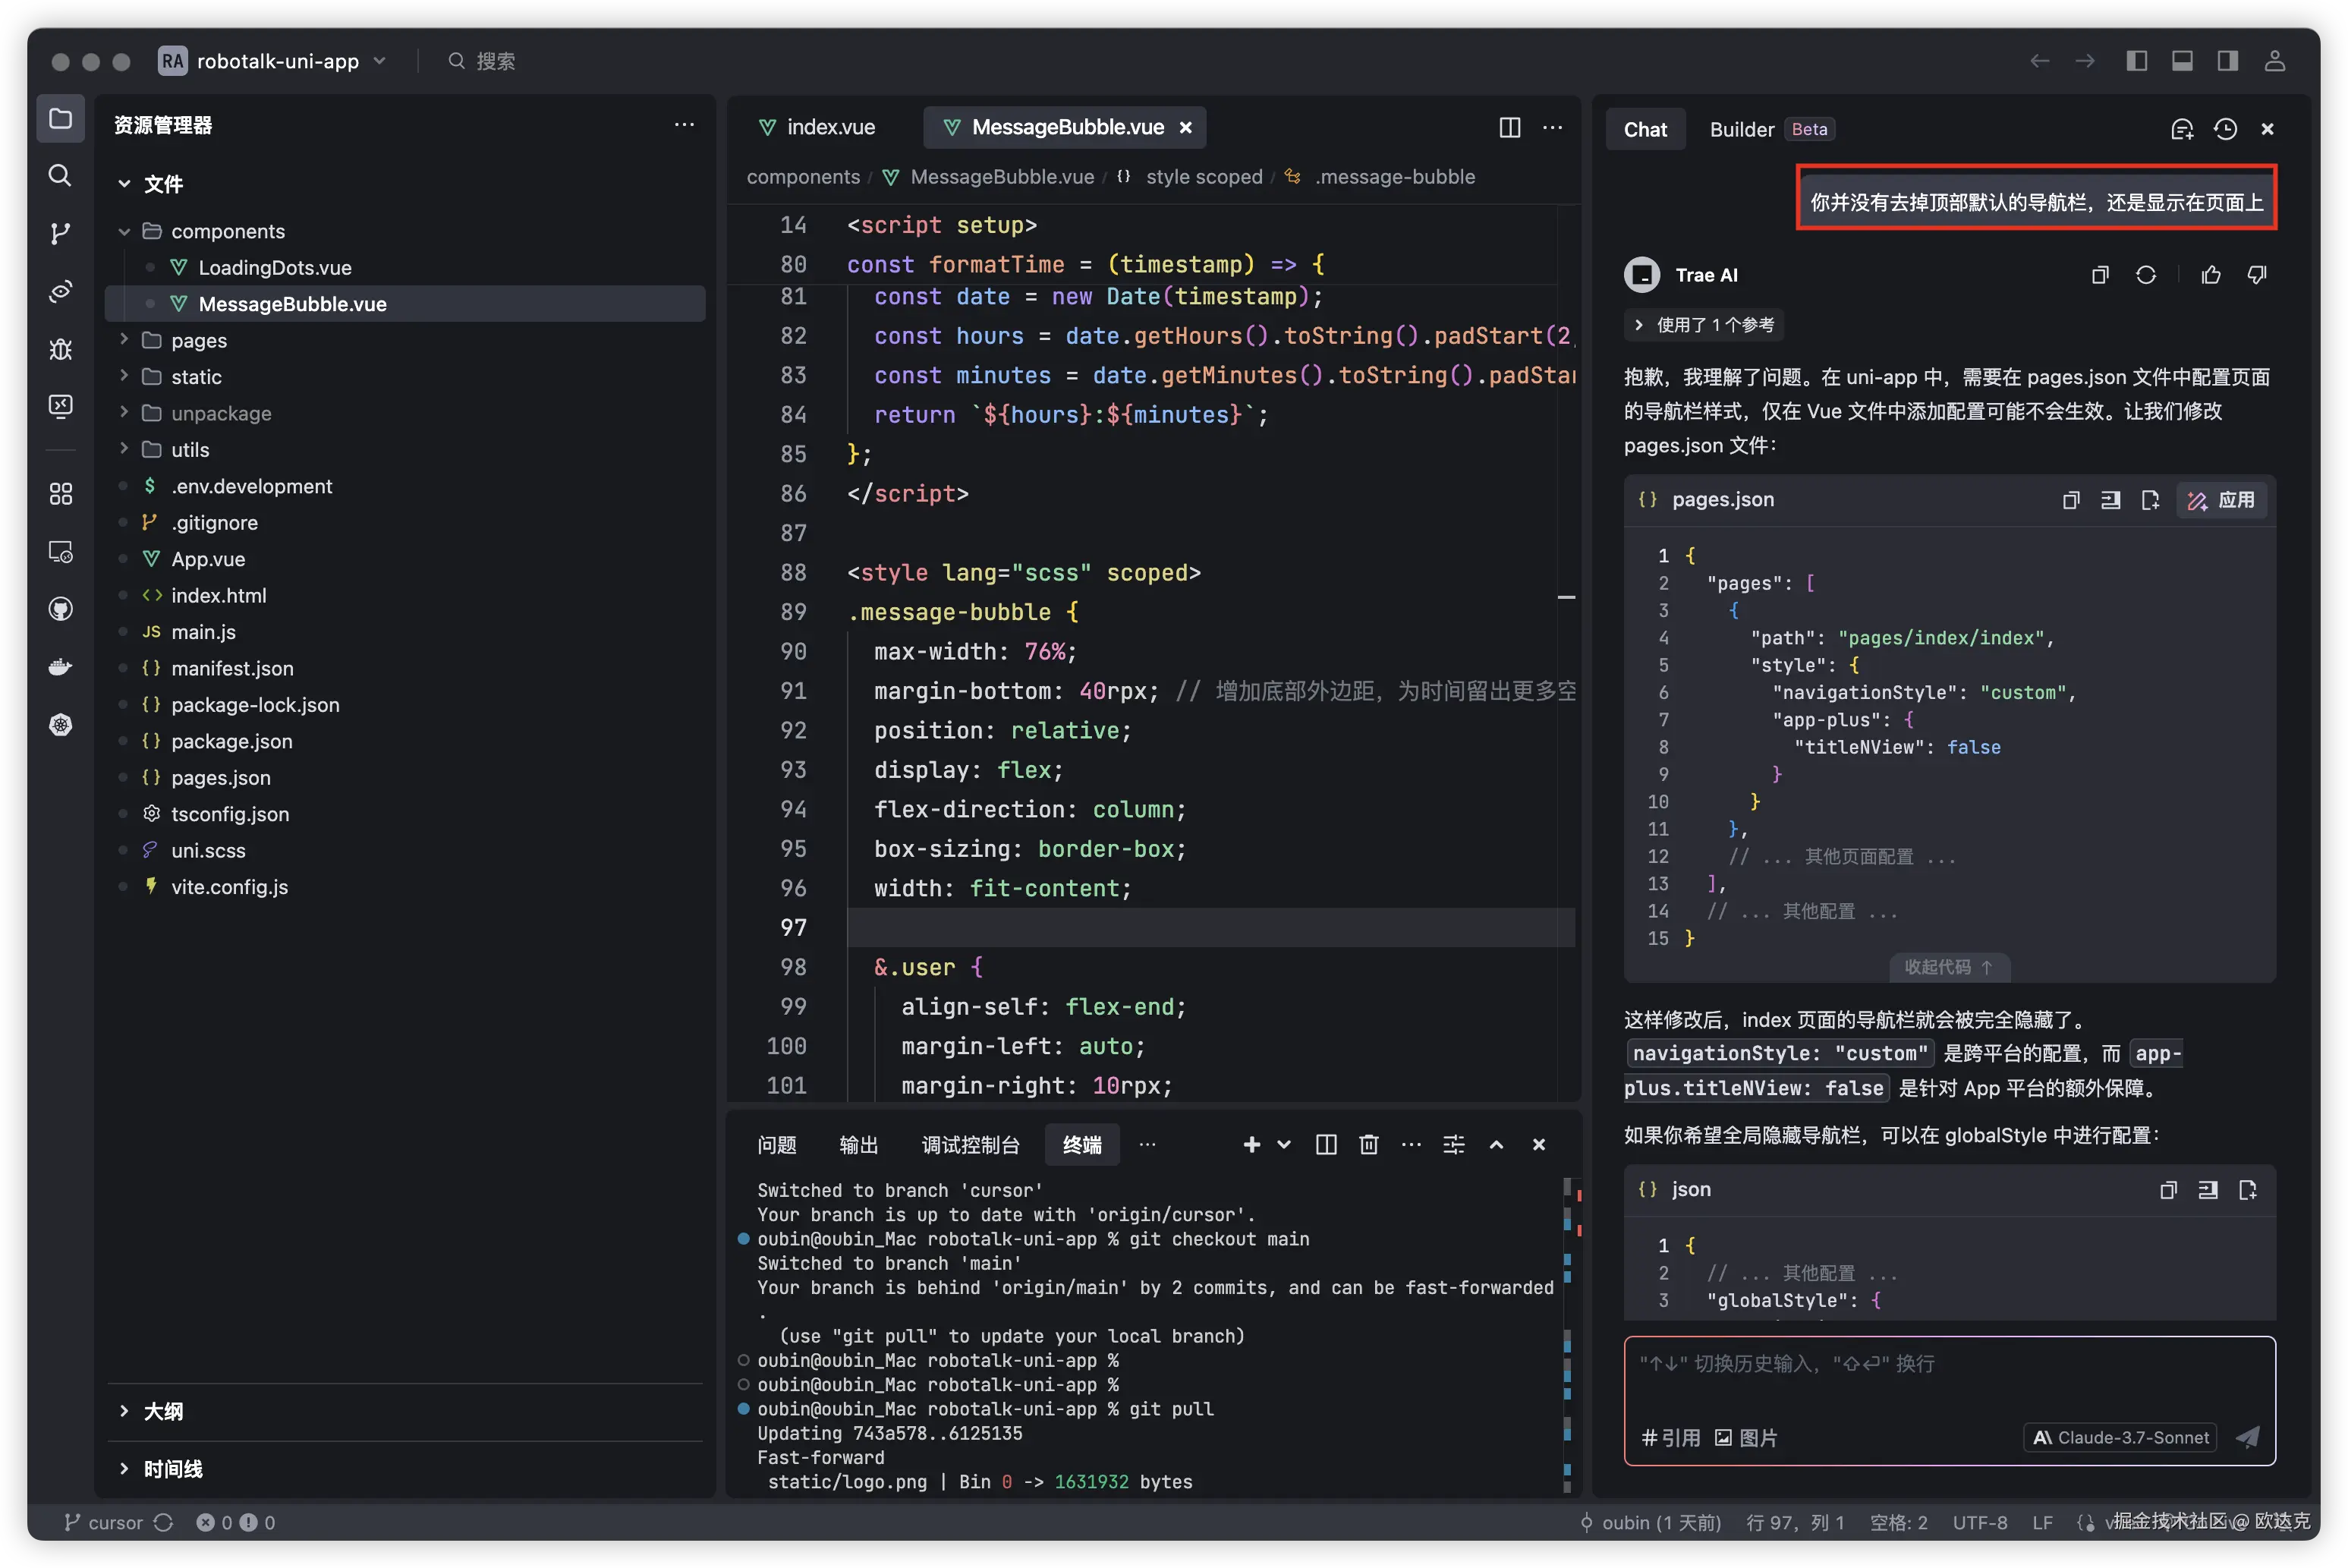The width and height of the screenshot is (2348, 1568).
Task: Toggle the right sidebar layout button
Action: [x=2227, y=61]
